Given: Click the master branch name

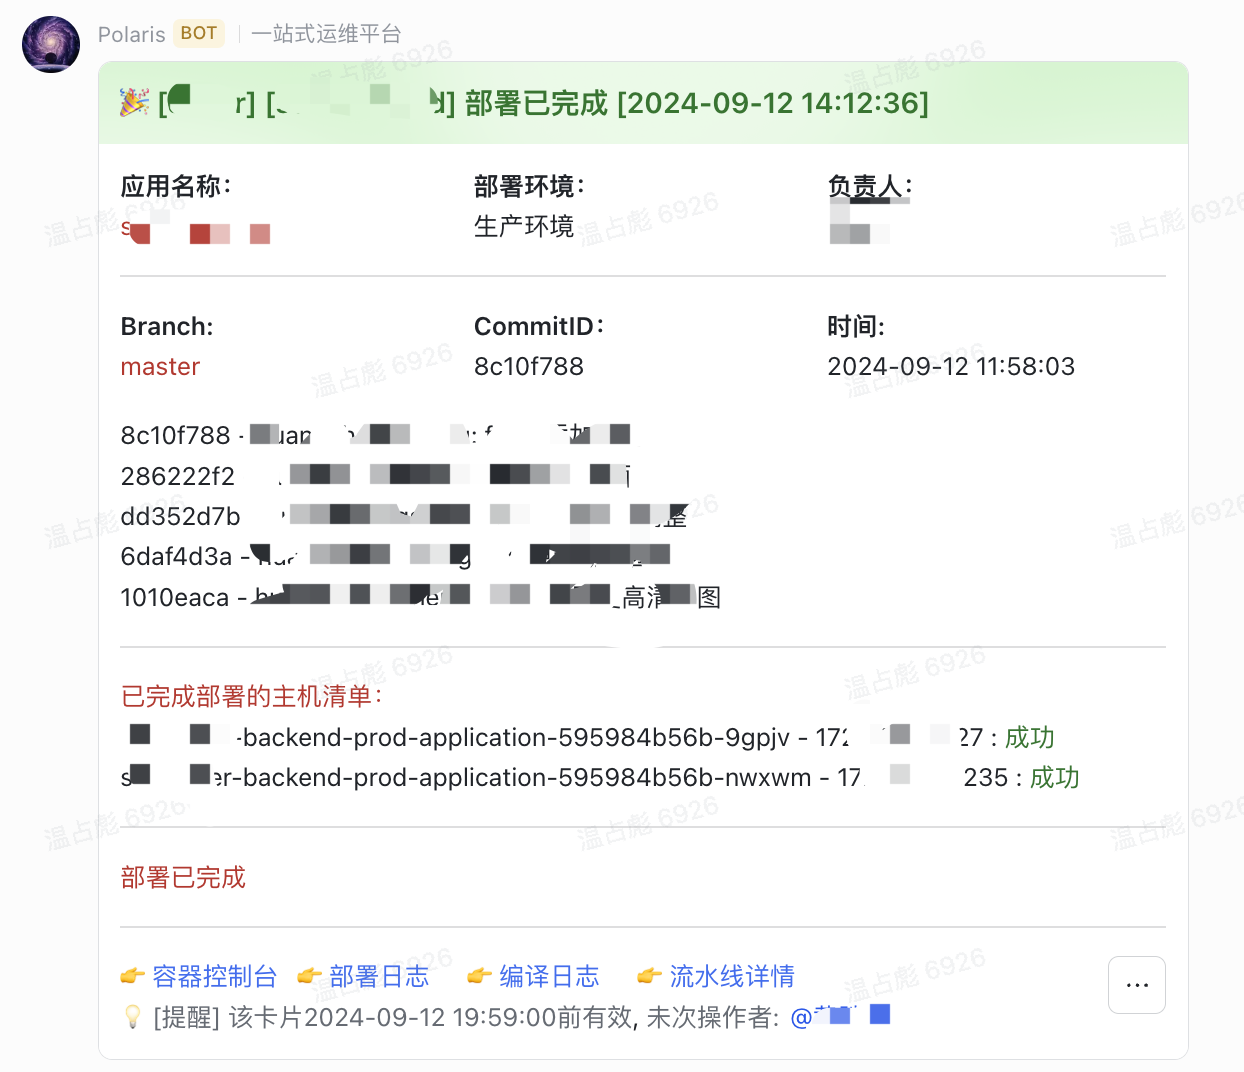Looking at the screenshot, I should 160,367.
